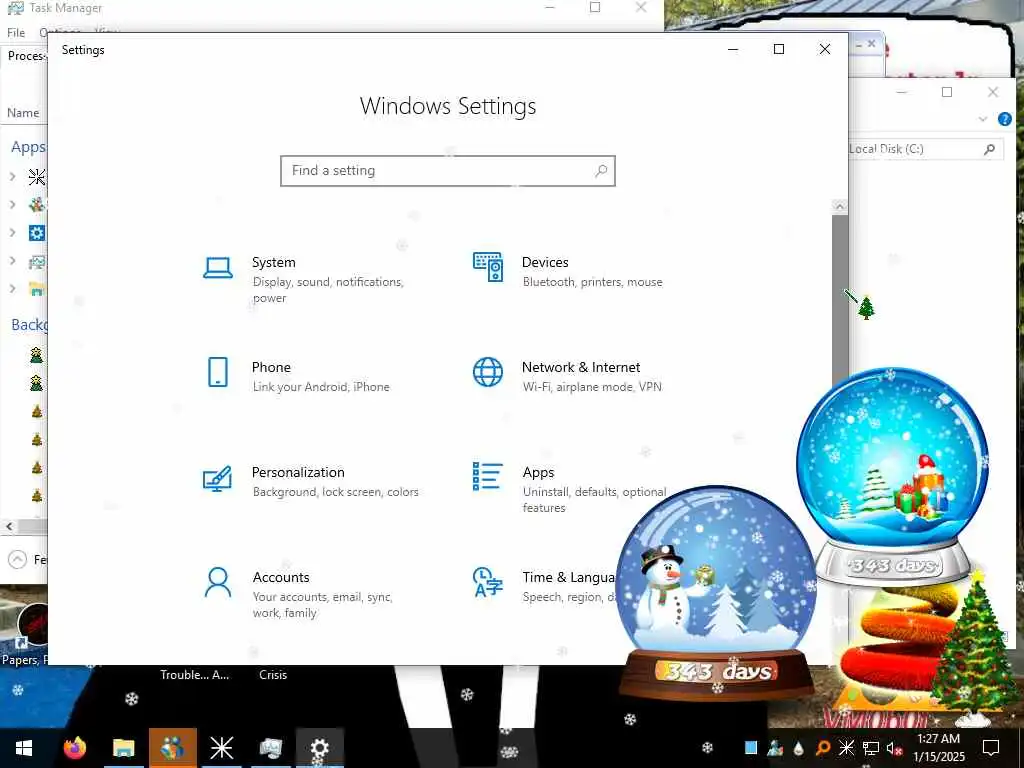The image size is (1024, 768).
Task: Click the magnifier icon in Settings search
Action: click(601, 170)
